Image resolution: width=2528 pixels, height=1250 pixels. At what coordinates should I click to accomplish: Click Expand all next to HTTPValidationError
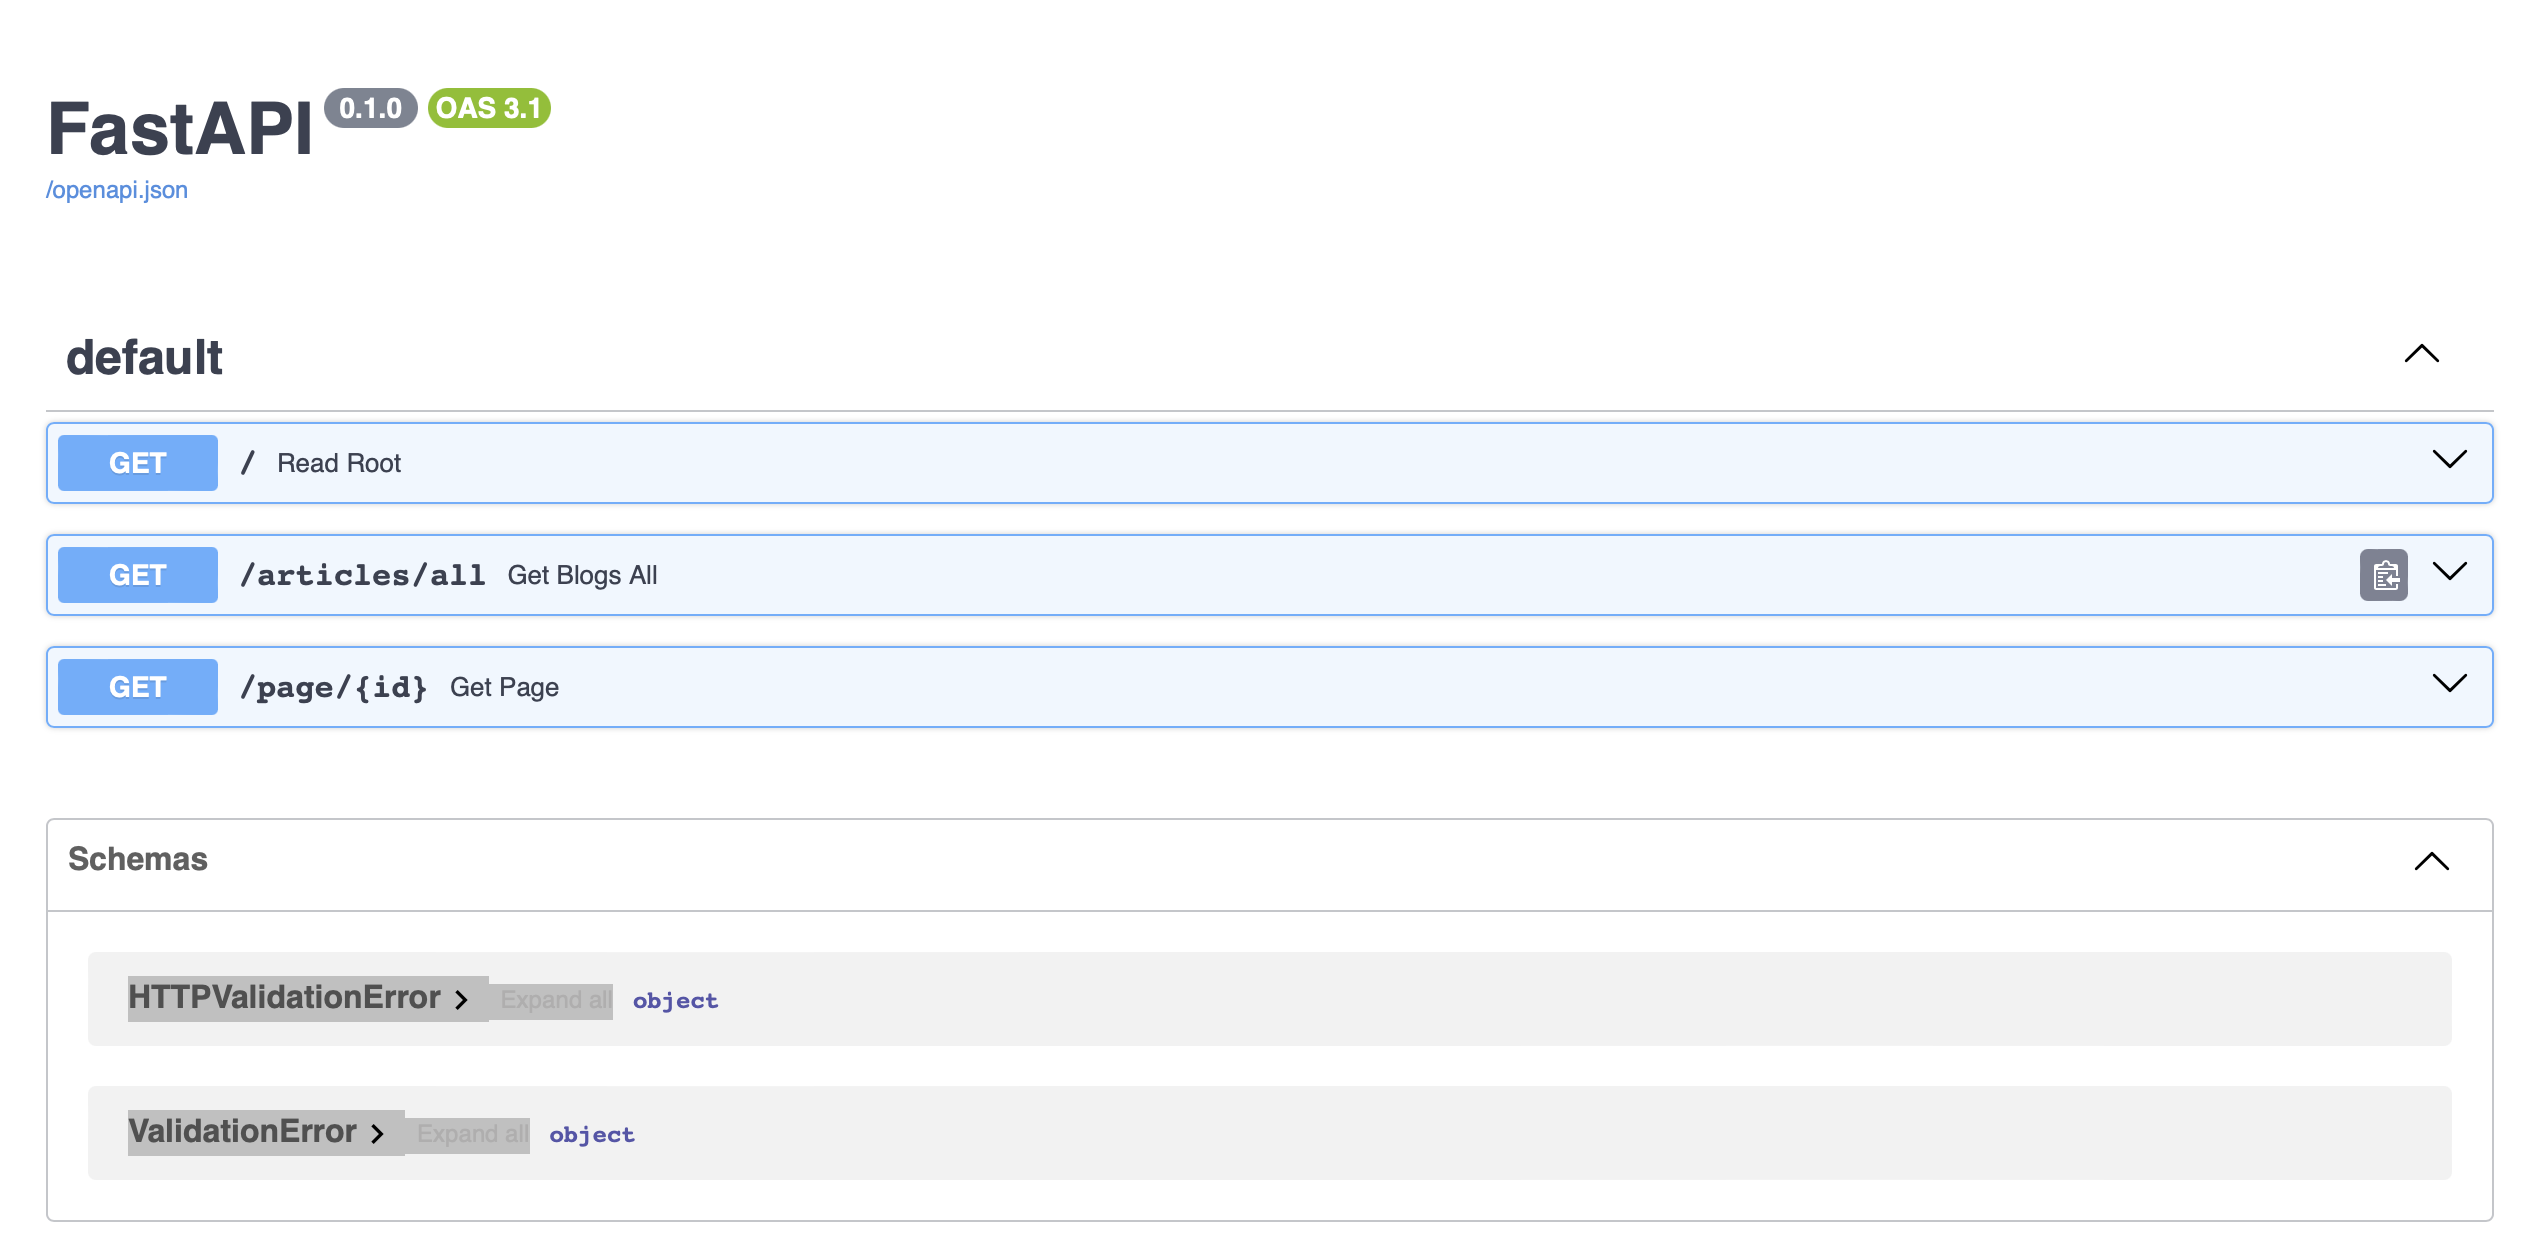point(555,1000)
